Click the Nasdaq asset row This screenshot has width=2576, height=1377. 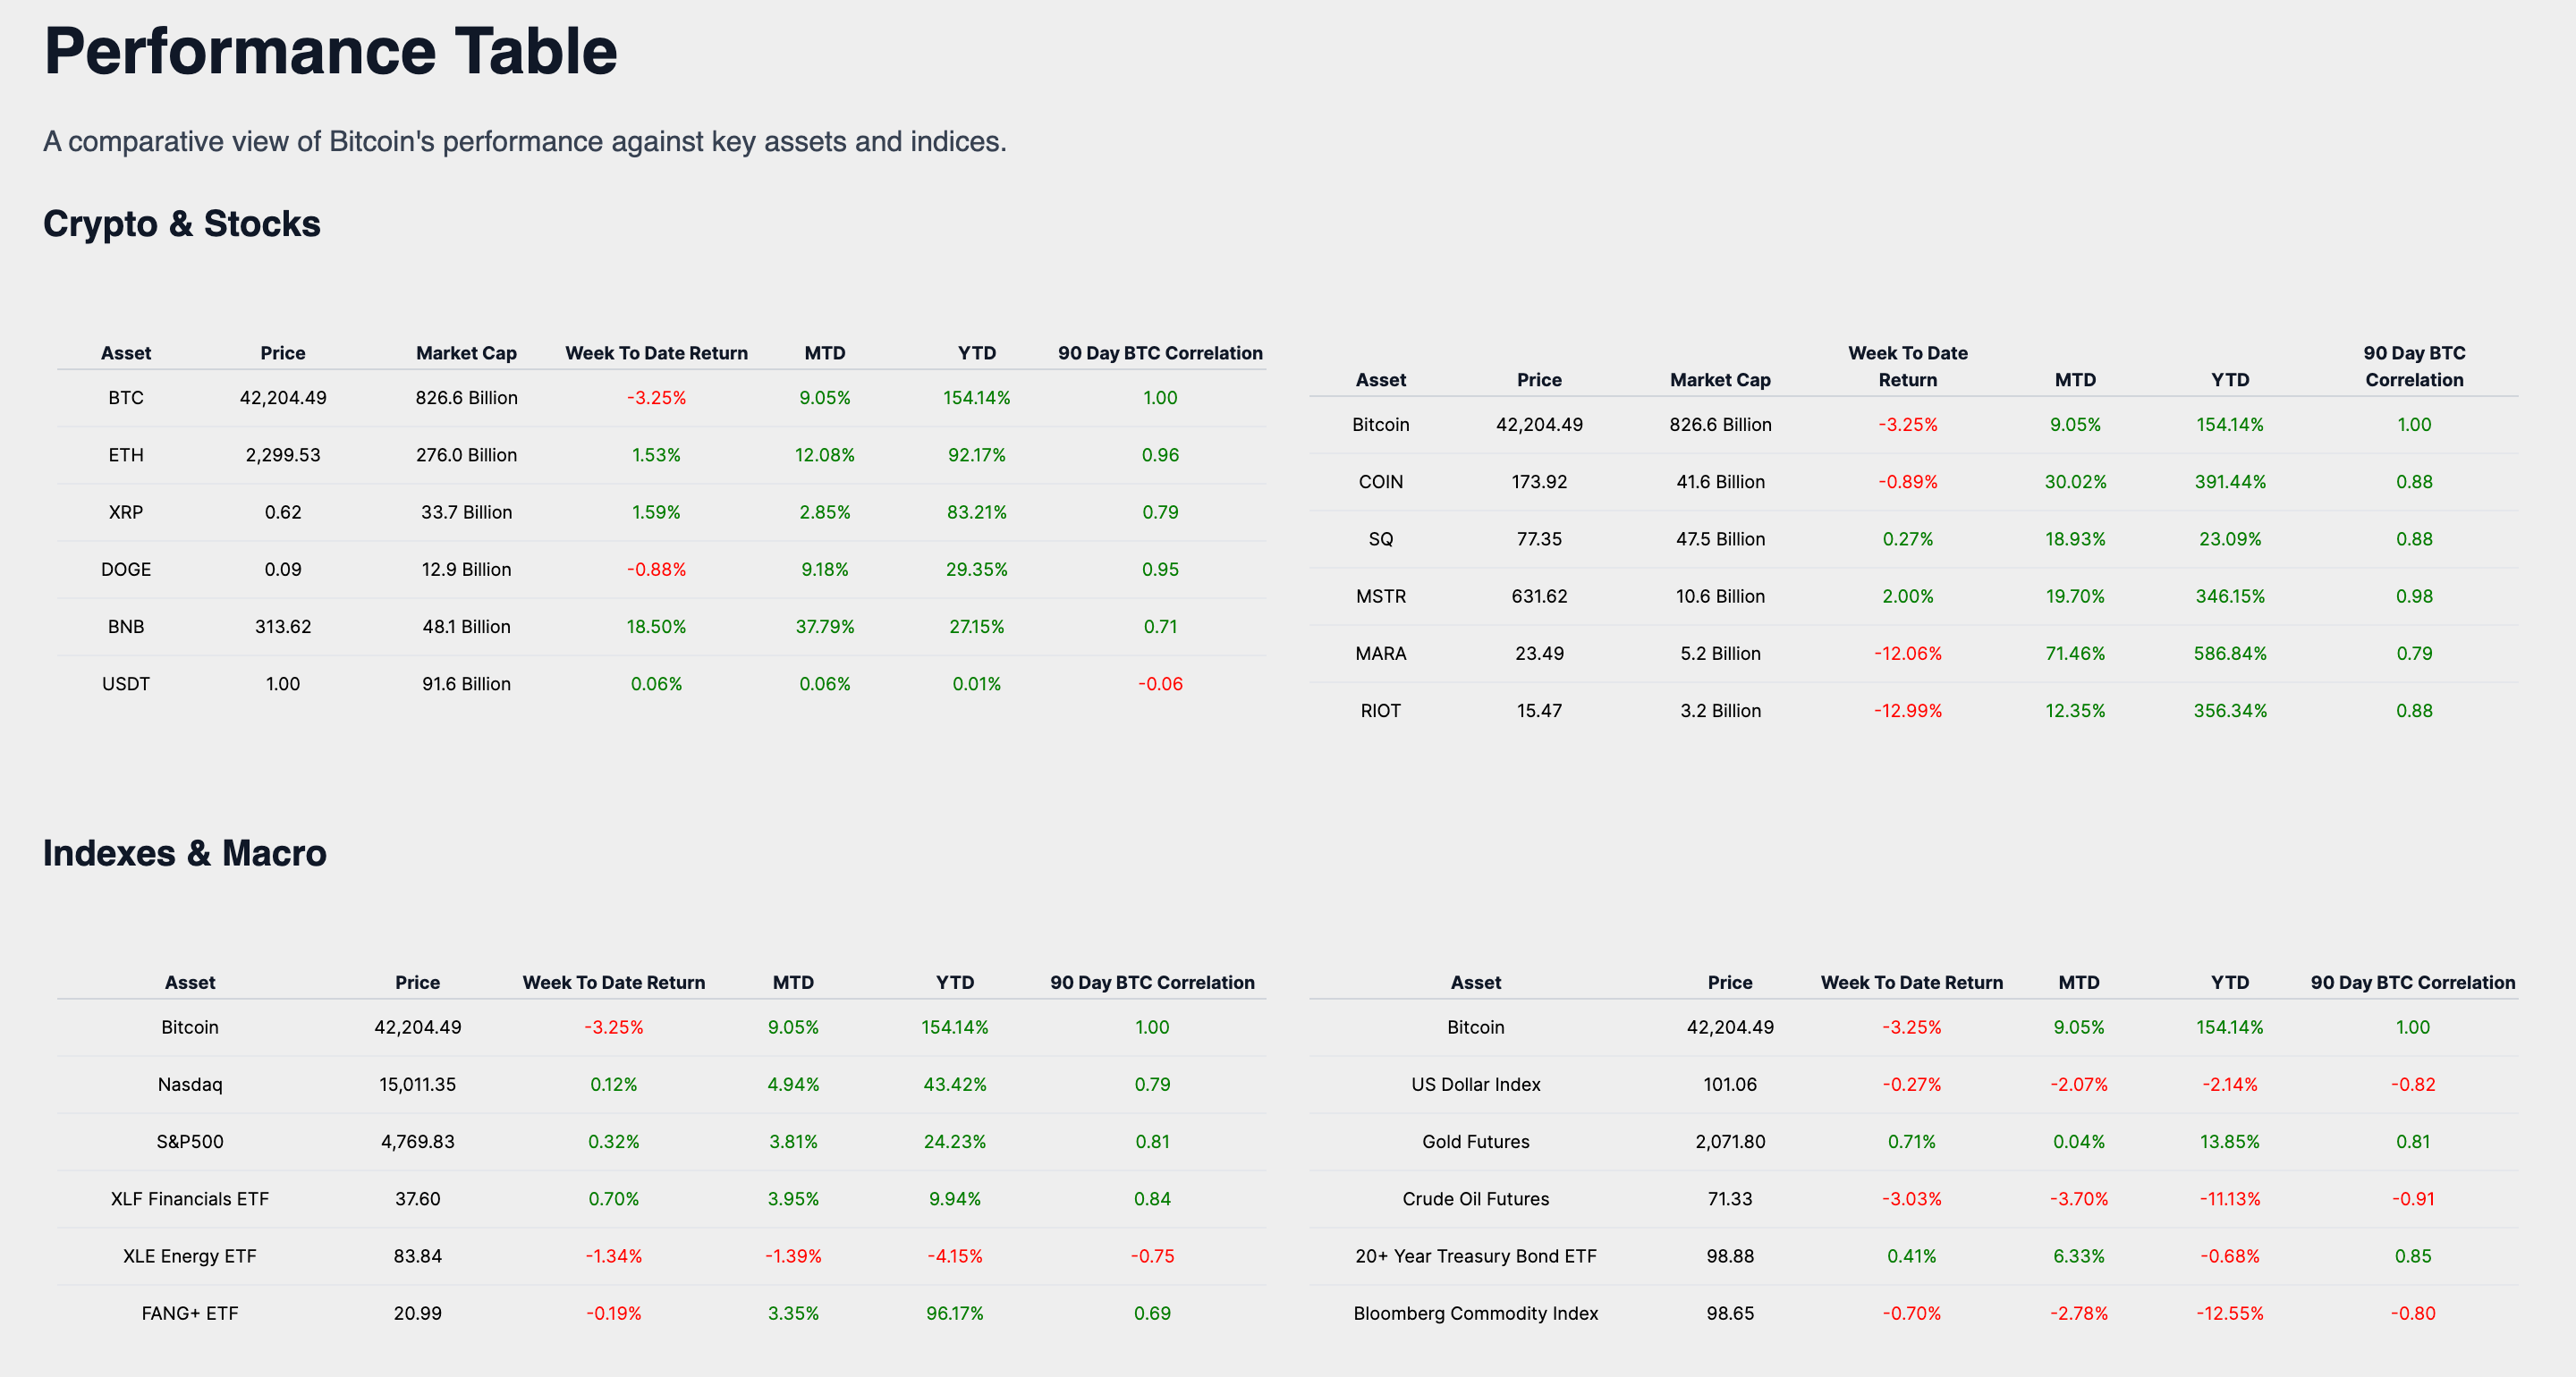click(190, 1084)
